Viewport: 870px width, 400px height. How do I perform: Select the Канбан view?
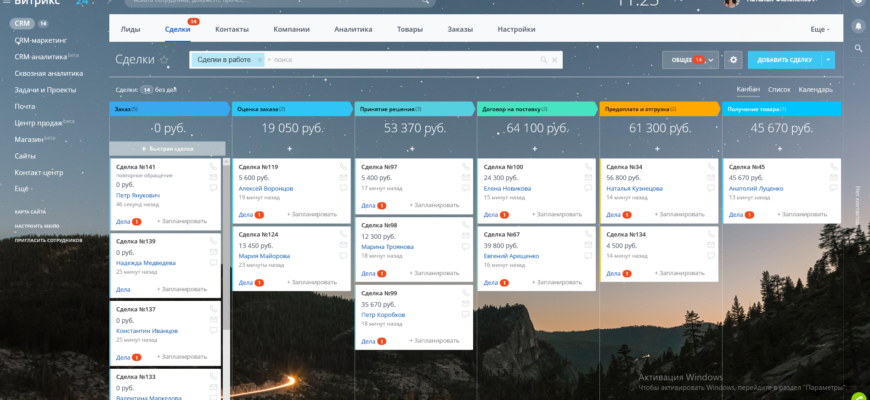point(748,89)
